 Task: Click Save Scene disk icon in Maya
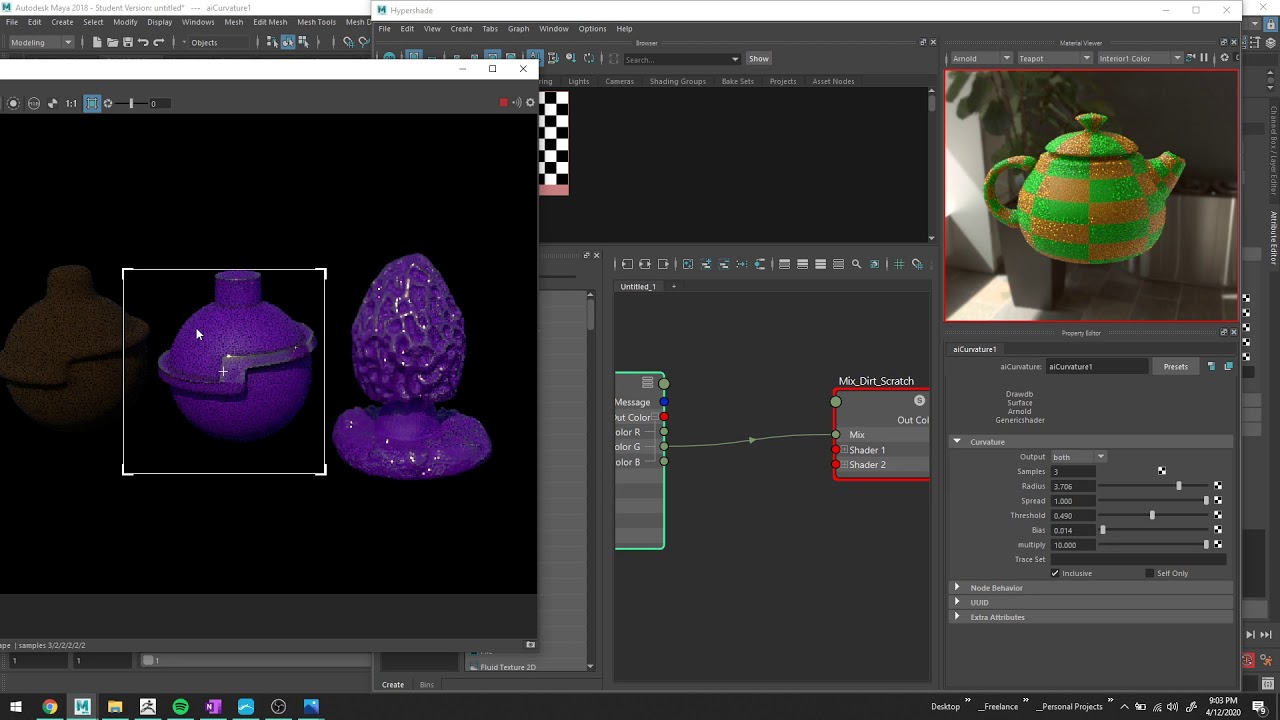[x=127, y=42]
